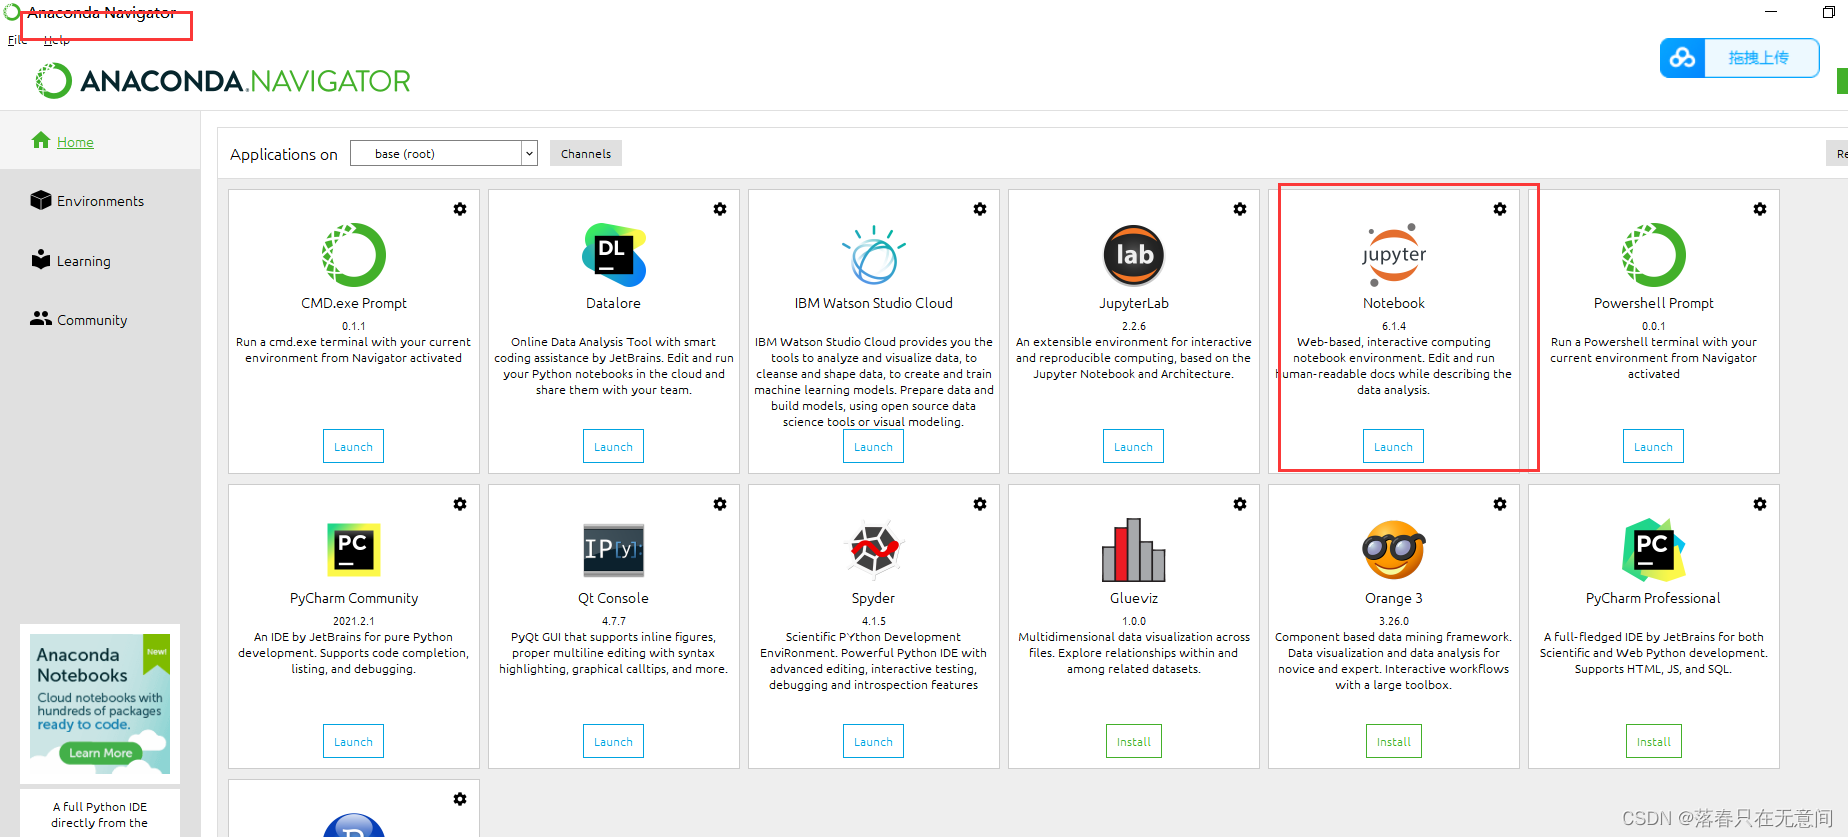The height and width of the screenshot is (837, 1848).
Task: Open Orange 3 card settings gear
Action: pos(1500,504)
